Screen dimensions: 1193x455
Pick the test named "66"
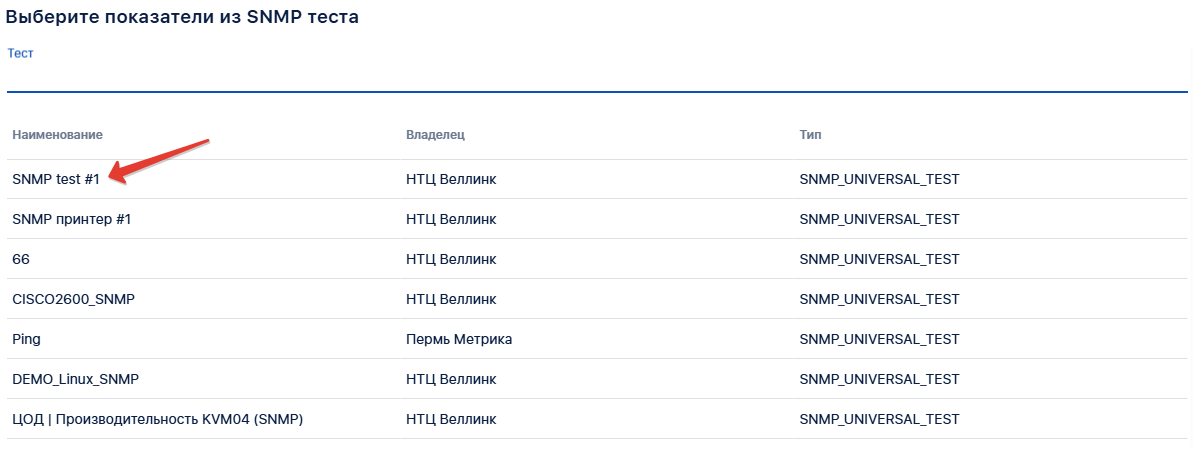(x=21, y=259)
